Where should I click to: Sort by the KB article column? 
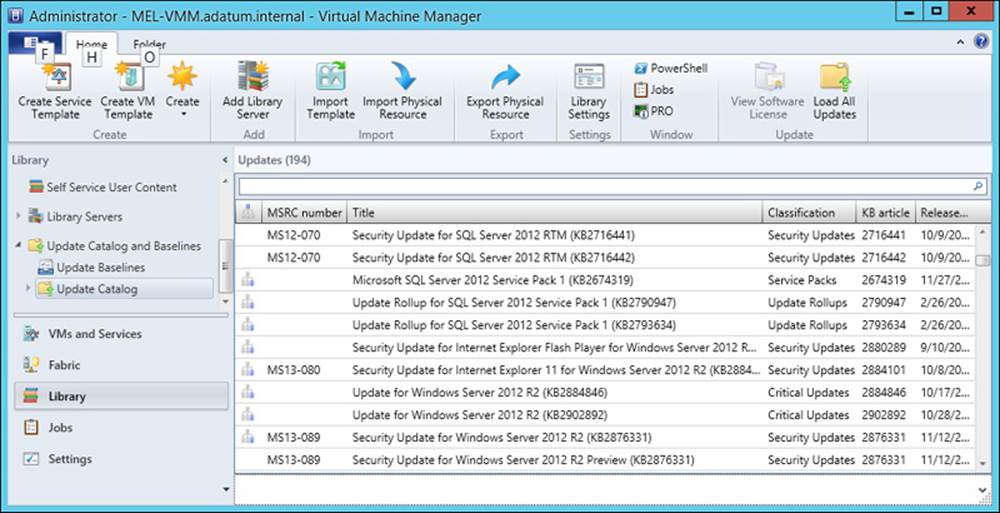coord(886,213)
